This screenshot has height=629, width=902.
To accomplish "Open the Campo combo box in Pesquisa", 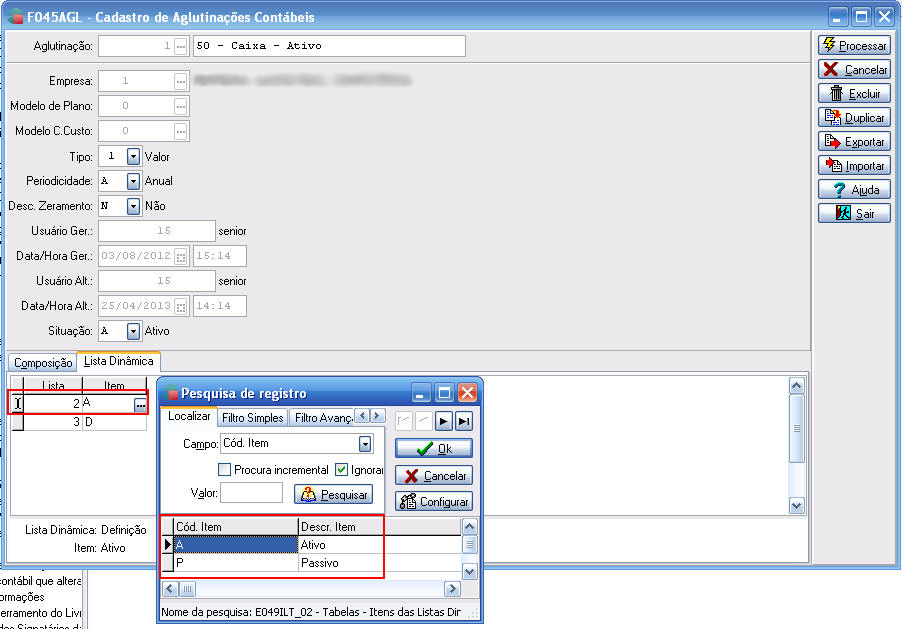I will 365,444.
